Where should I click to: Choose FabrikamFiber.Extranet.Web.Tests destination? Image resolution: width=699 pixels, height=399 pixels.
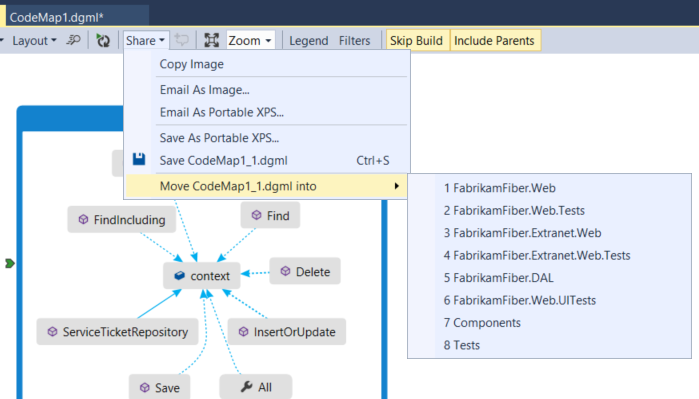pos(549,255)
